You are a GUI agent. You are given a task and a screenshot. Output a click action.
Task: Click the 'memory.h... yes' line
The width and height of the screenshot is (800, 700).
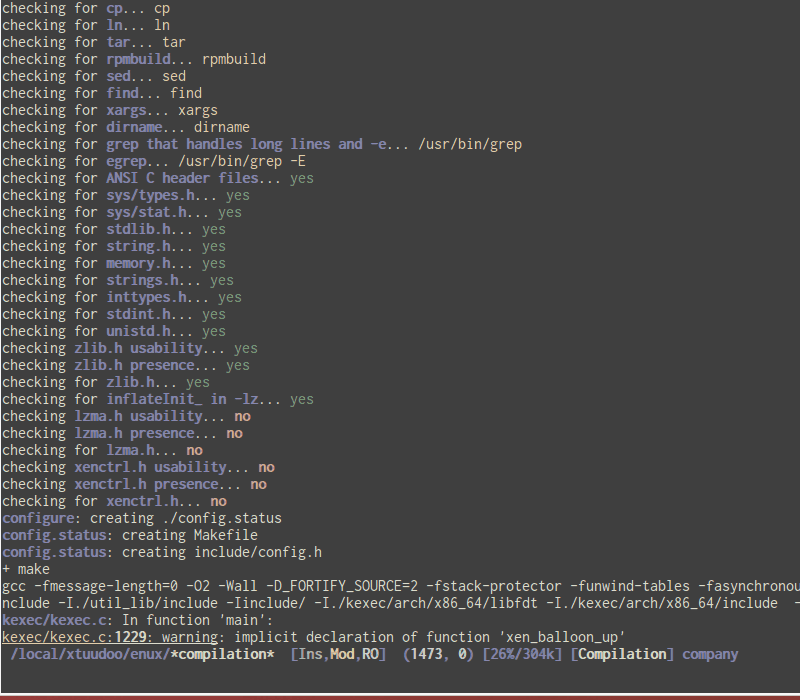pos(114,263)
